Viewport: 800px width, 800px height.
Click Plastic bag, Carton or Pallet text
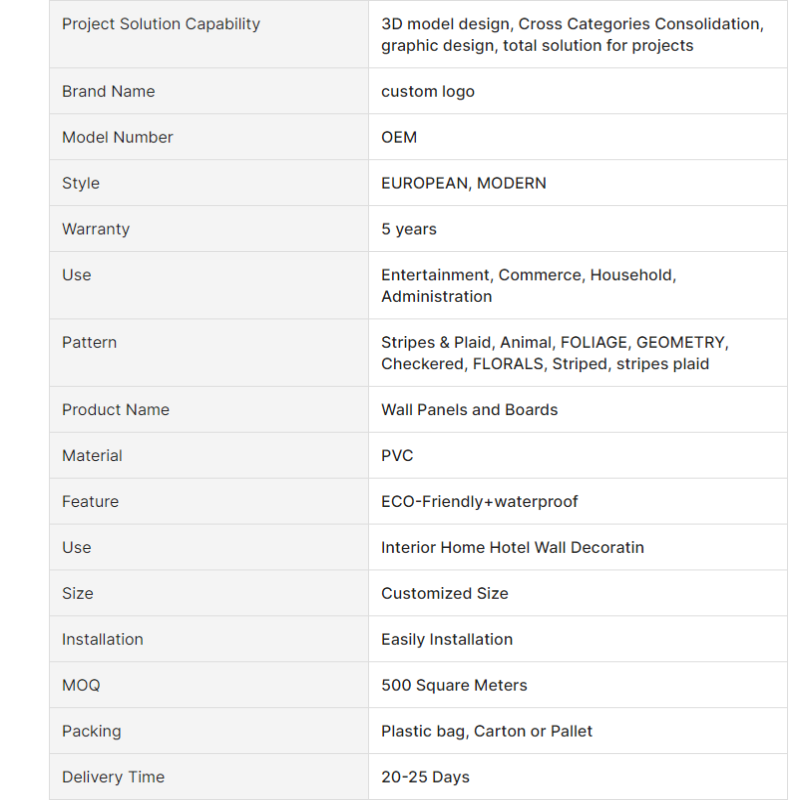[x=487, y=731]
